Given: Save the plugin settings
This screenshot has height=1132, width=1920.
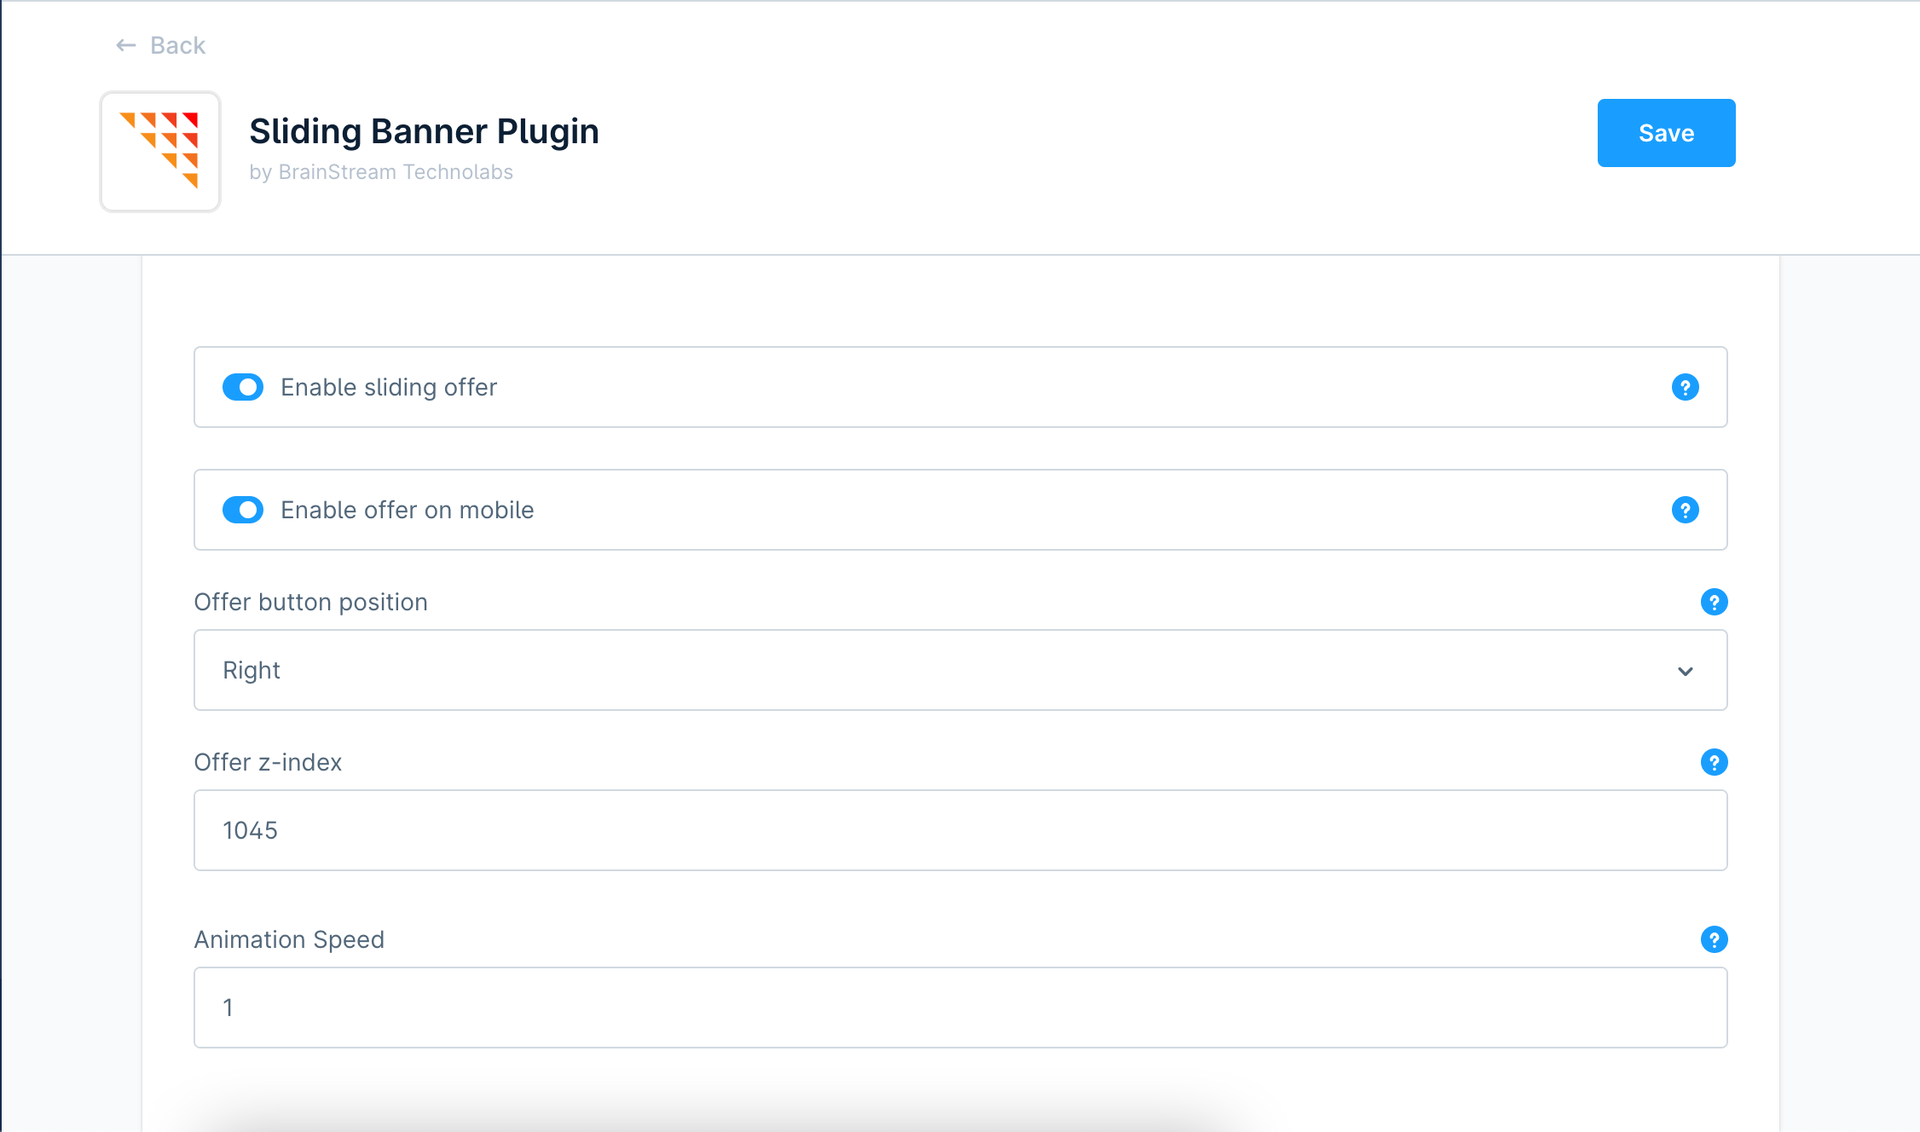Looking at the screenshot, I should pyautogui.click(x=1665, y=133).
